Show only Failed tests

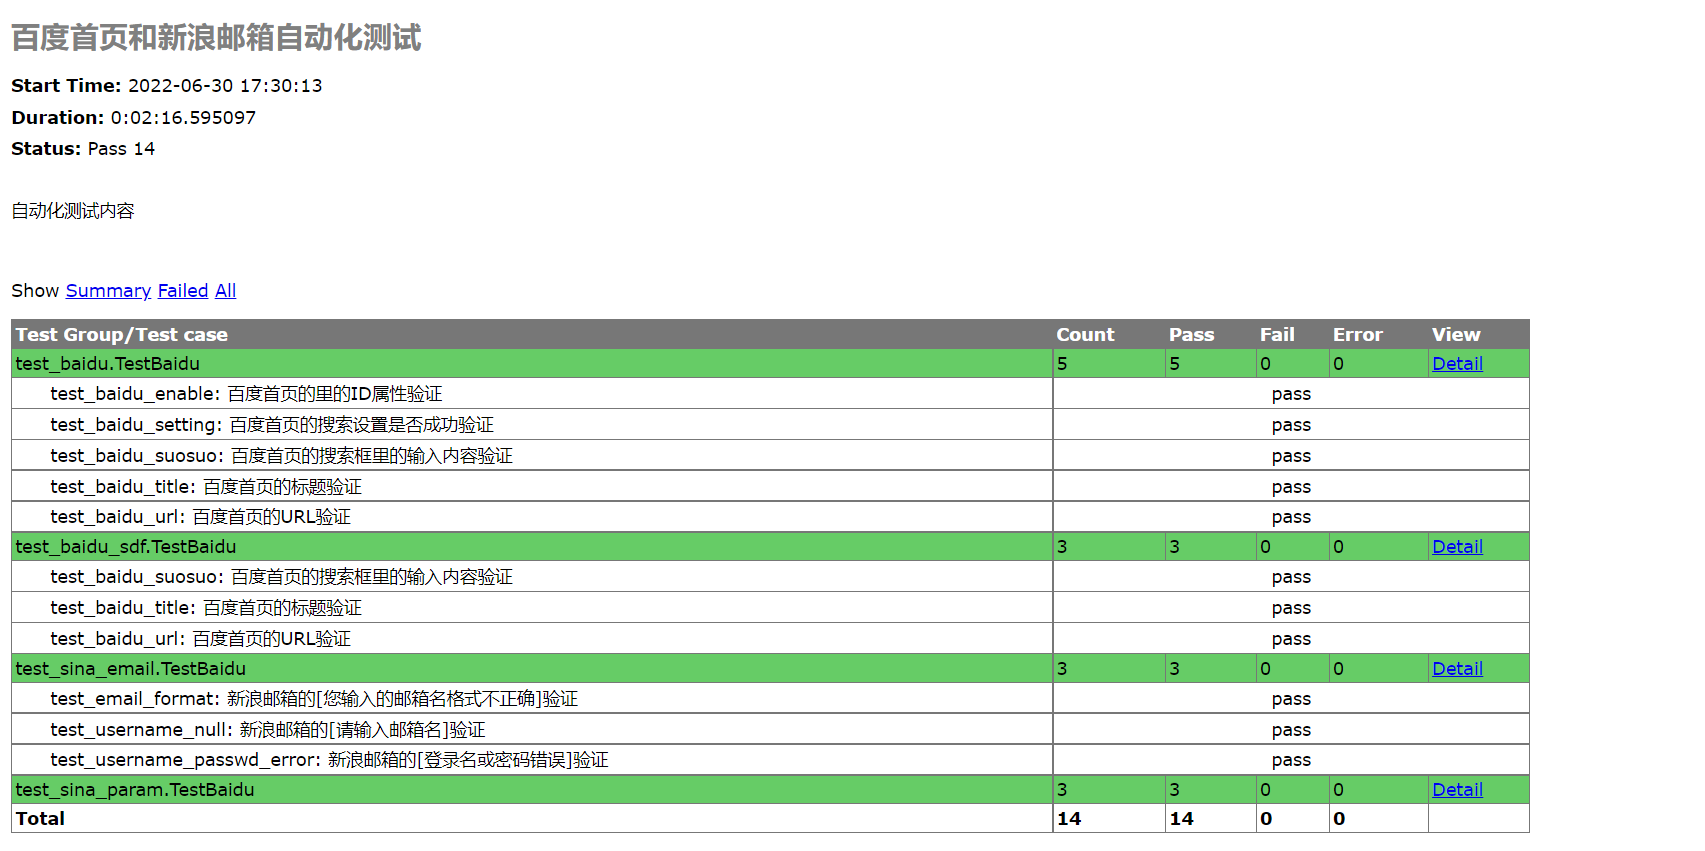[x=183, y=291]
